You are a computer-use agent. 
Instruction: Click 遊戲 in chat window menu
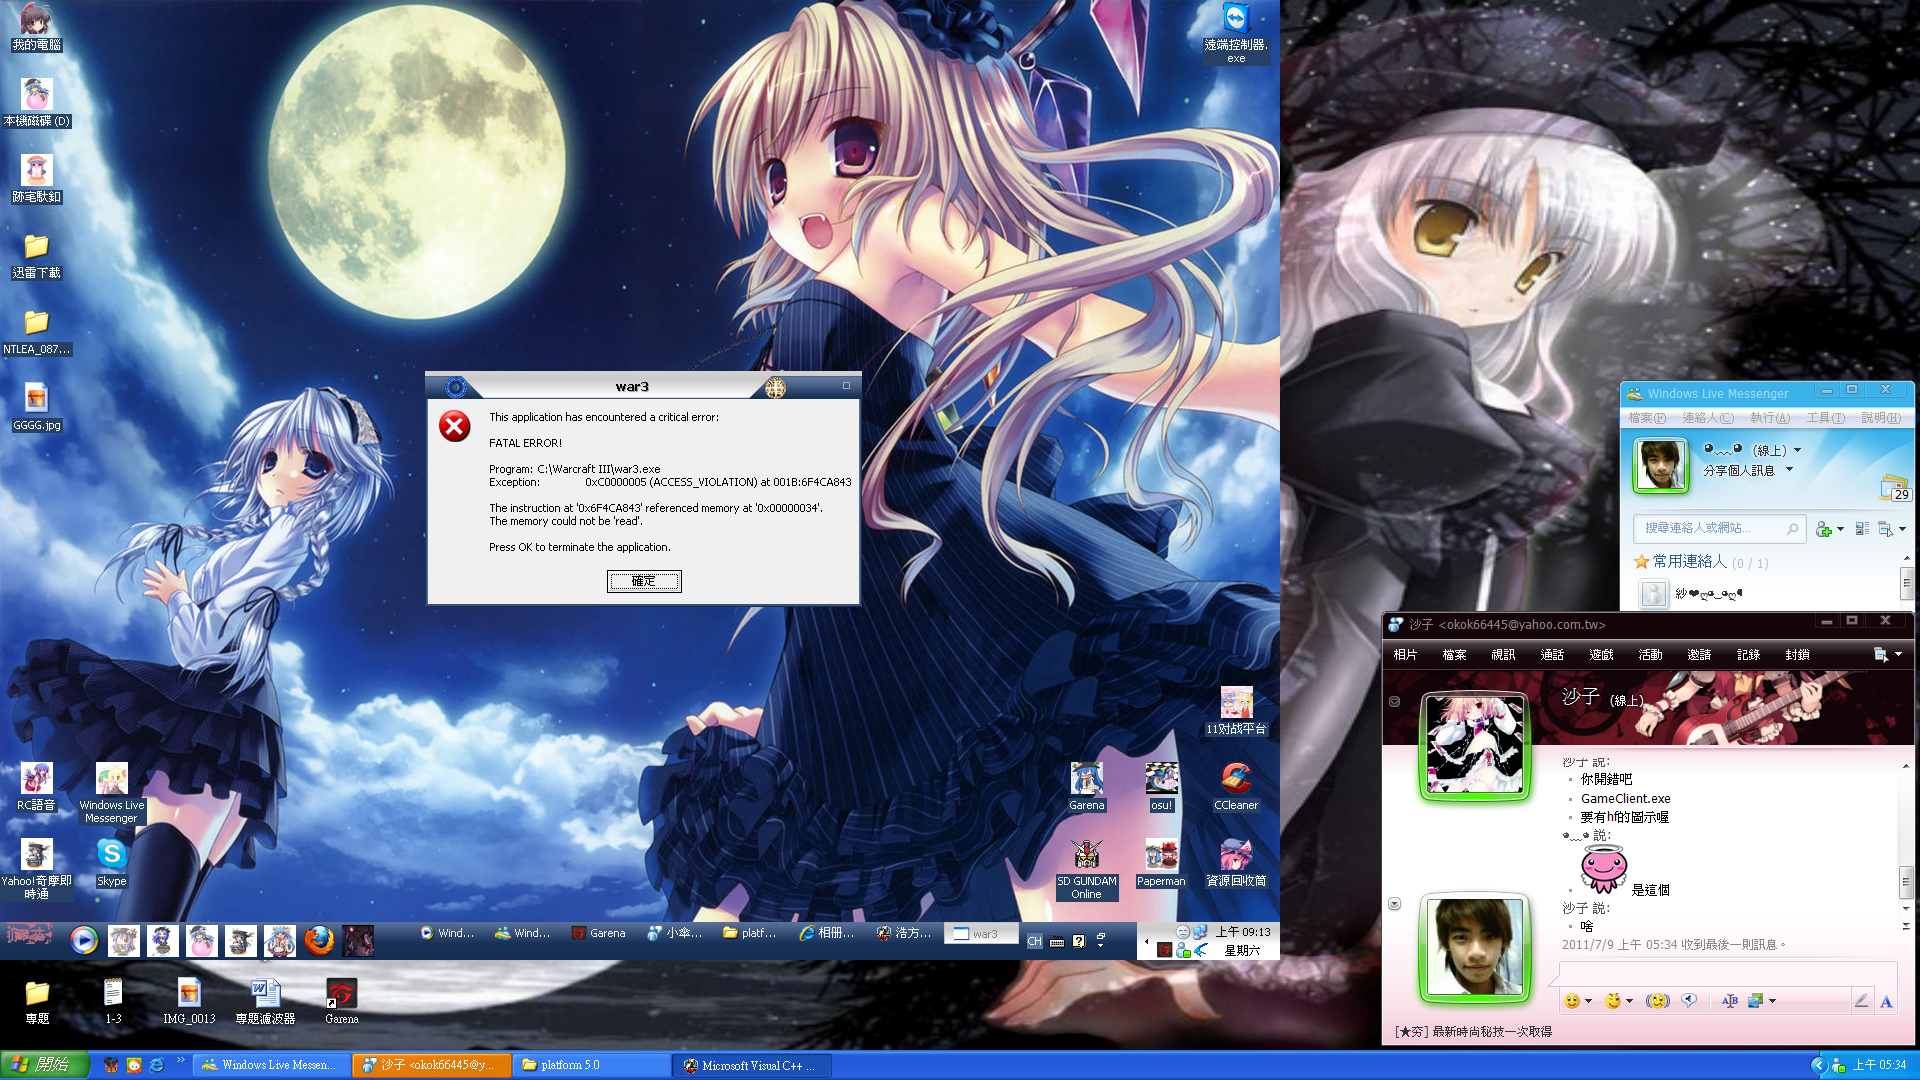[1601, 655]
